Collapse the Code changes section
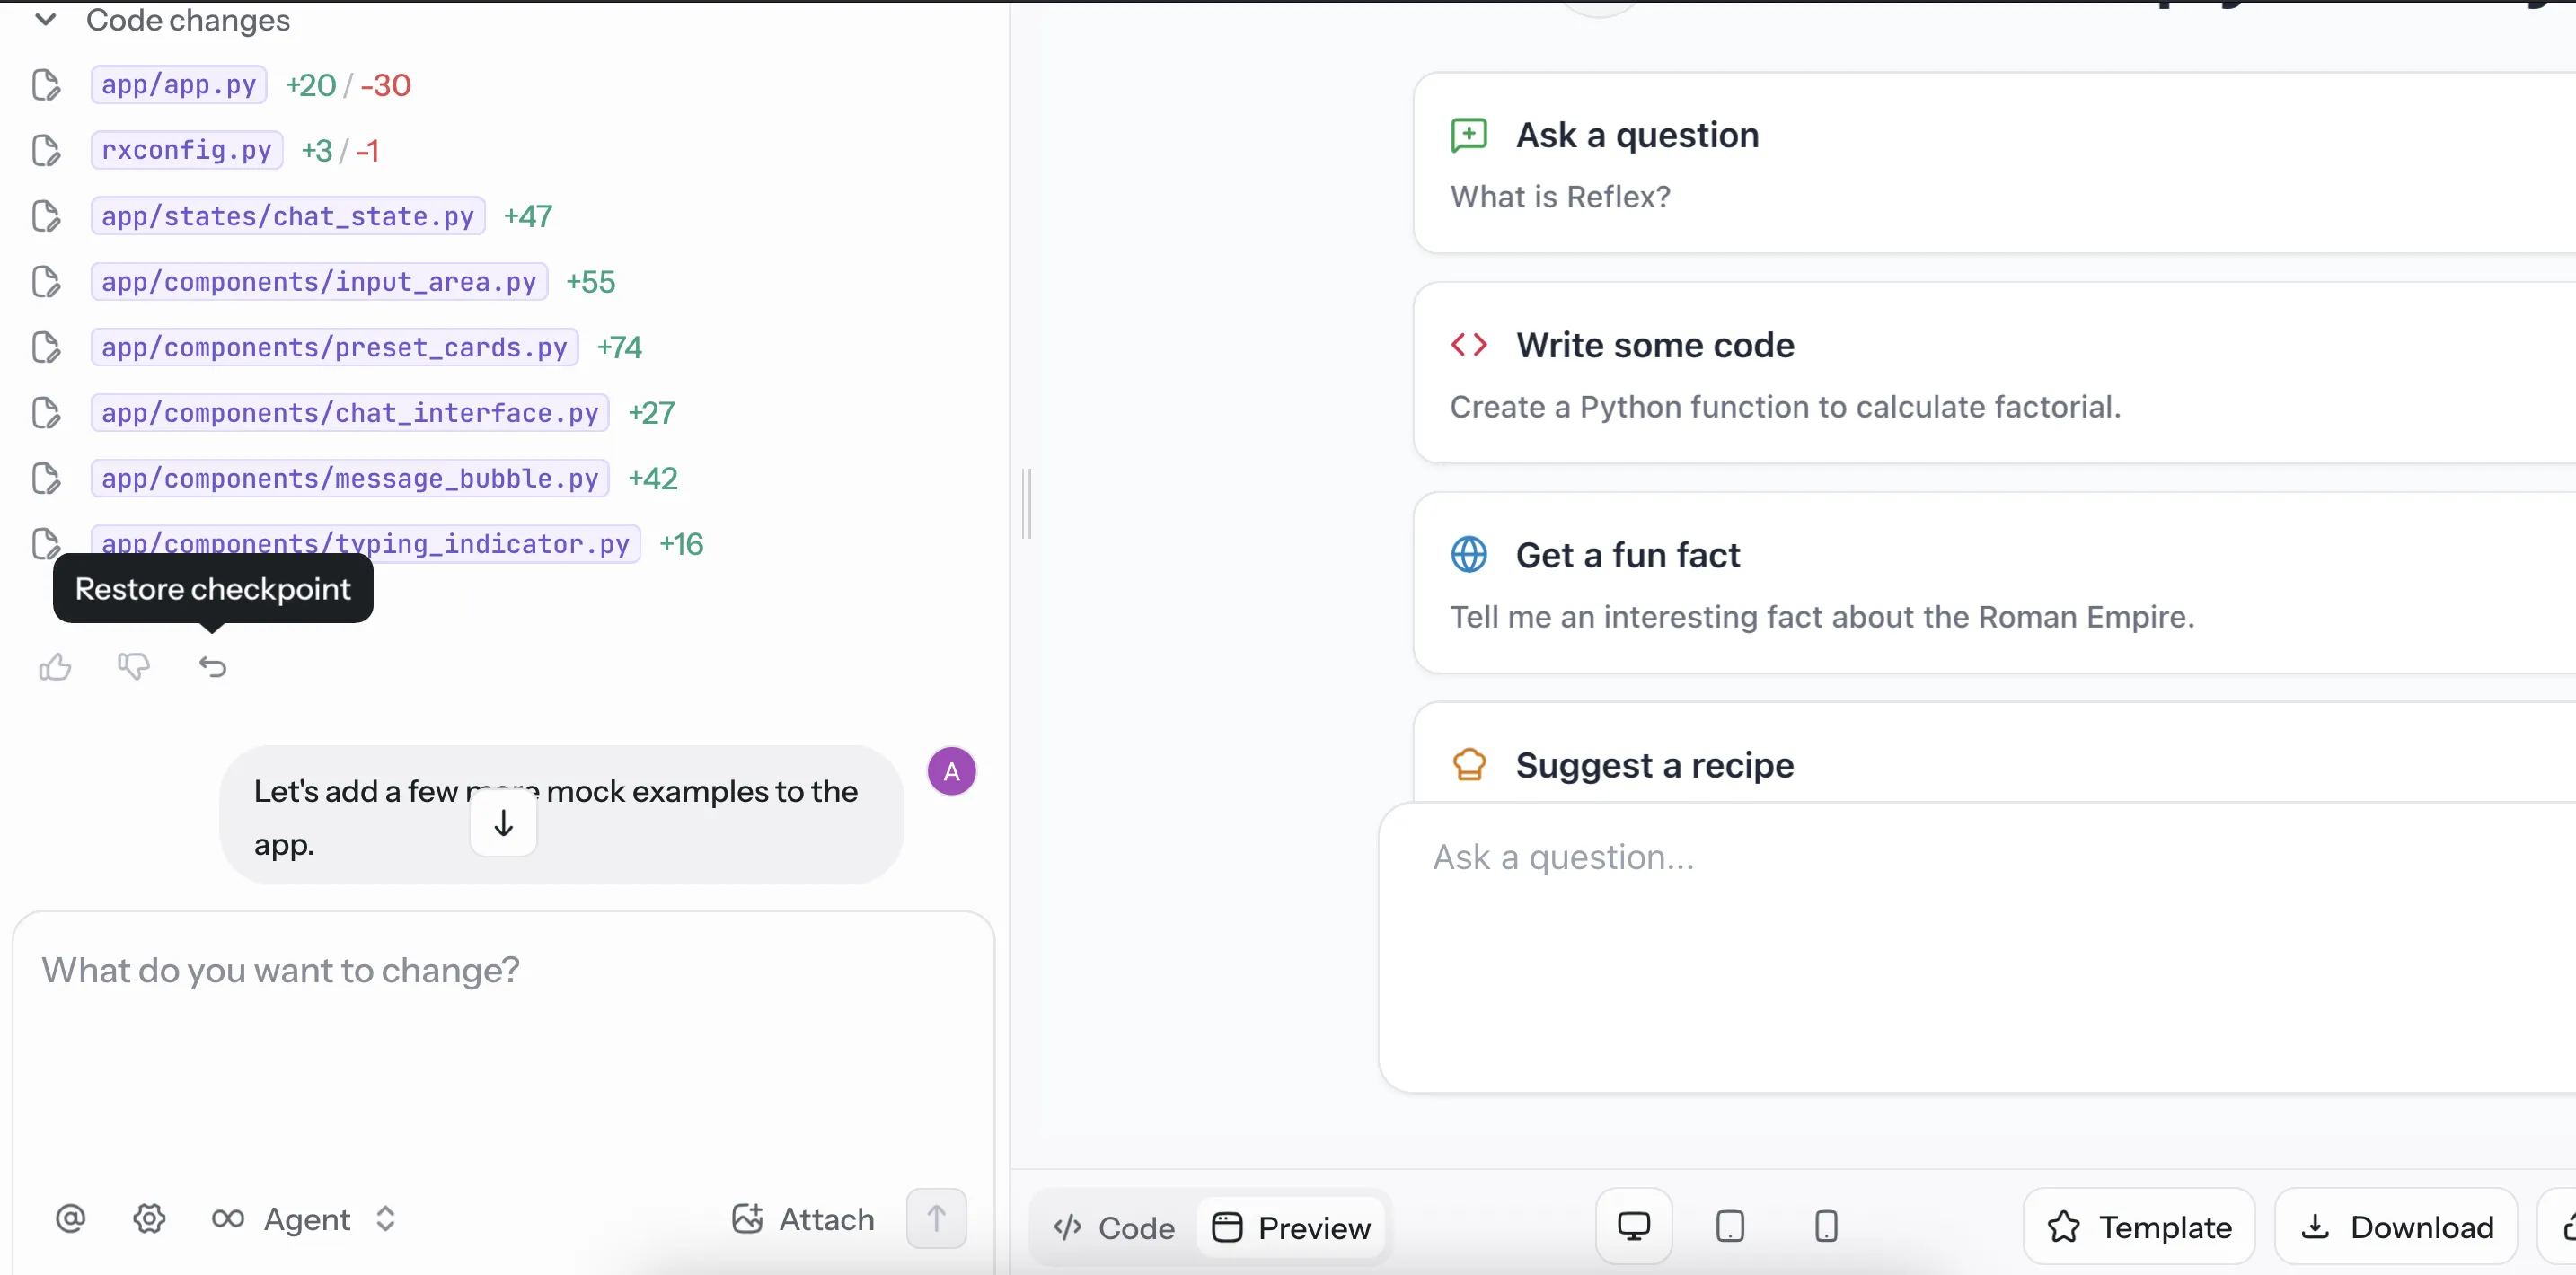The width and height of the screenshot is (2576, 1275). tap(46, 20)
